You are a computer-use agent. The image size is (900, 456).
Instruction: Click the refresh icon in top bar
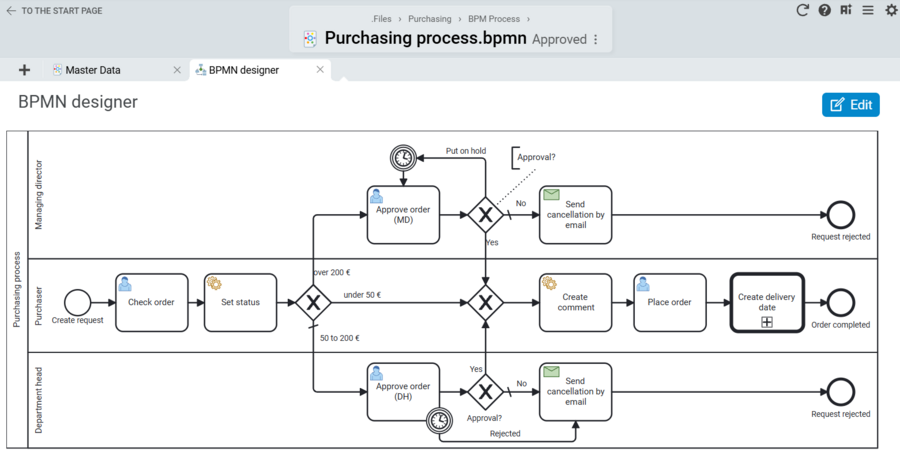pos(802,10)
